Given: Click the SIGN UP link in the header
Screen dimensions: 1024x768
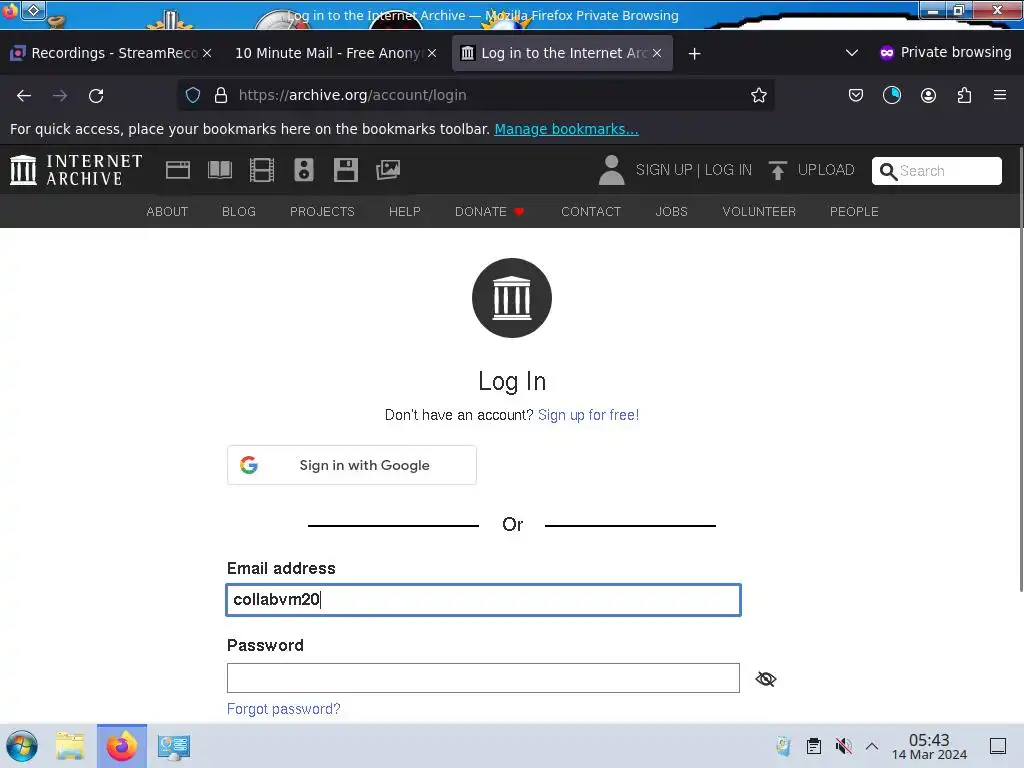Looking at the screenshot, I should coord(664,170).
